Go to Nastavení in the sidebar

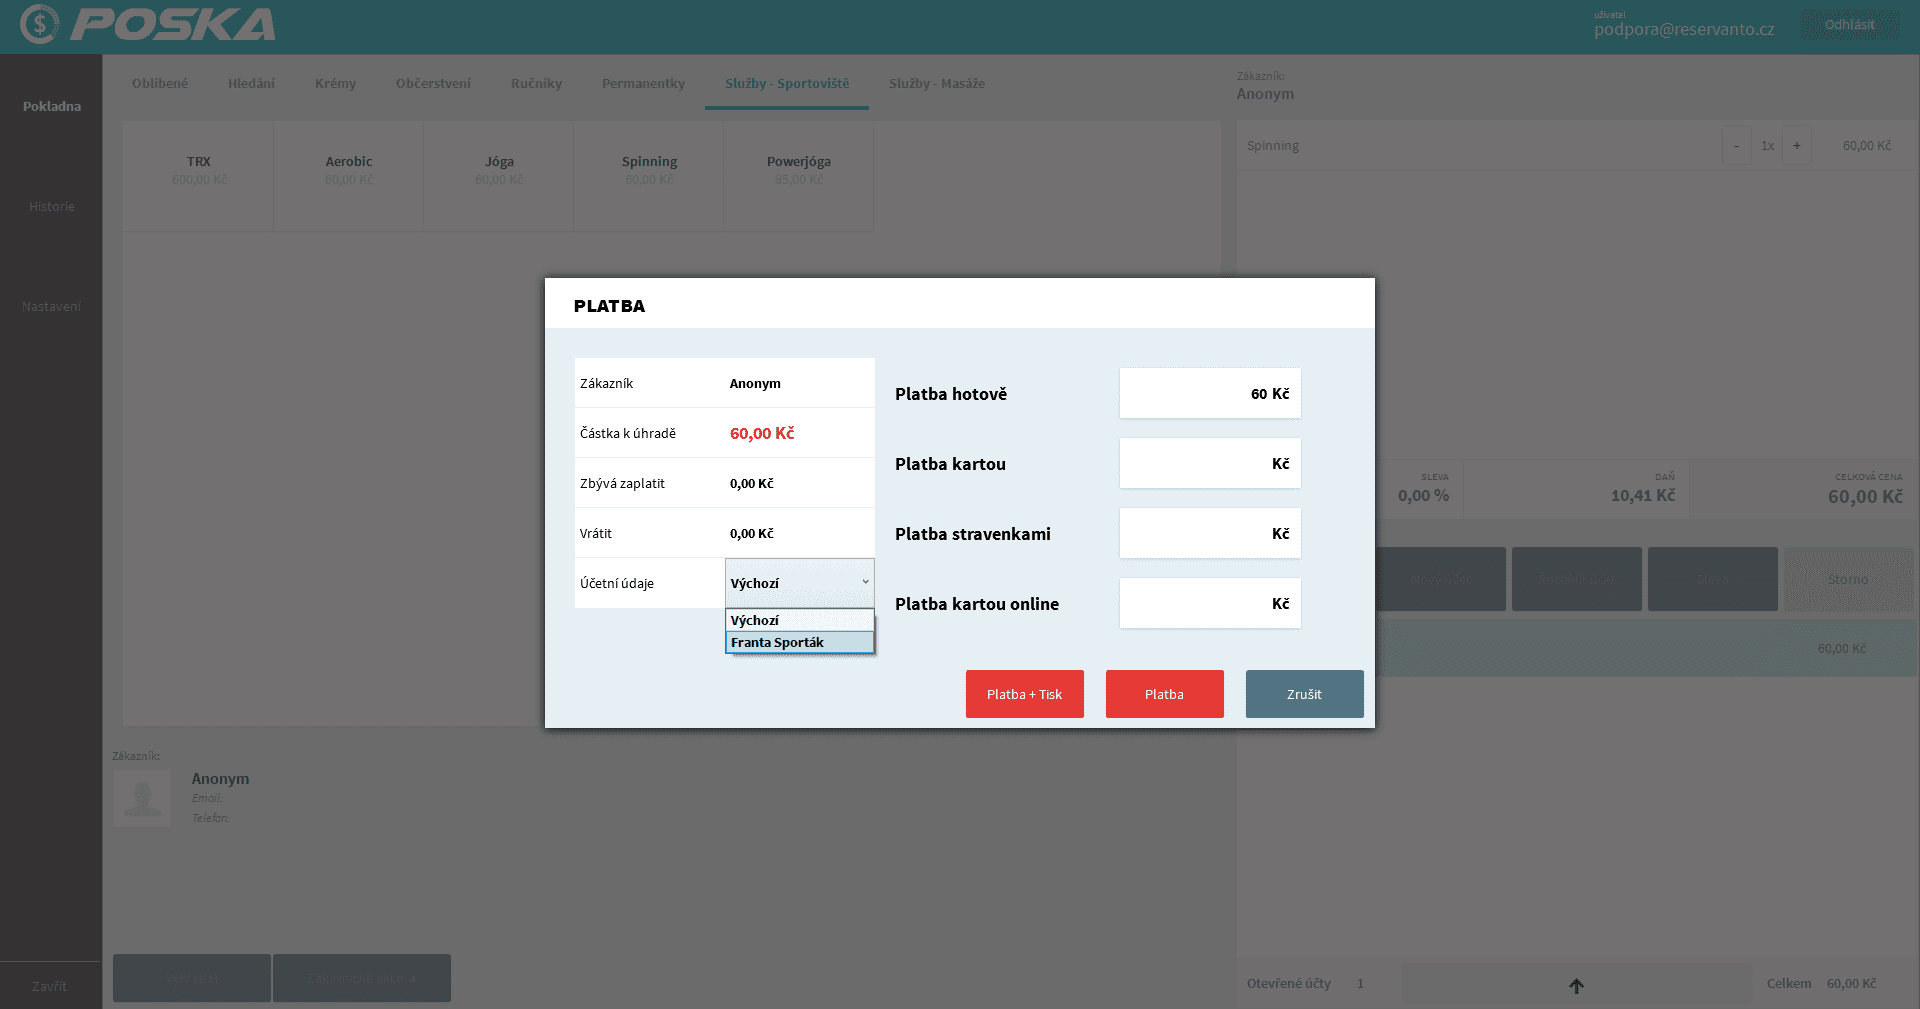pos(52,307)
